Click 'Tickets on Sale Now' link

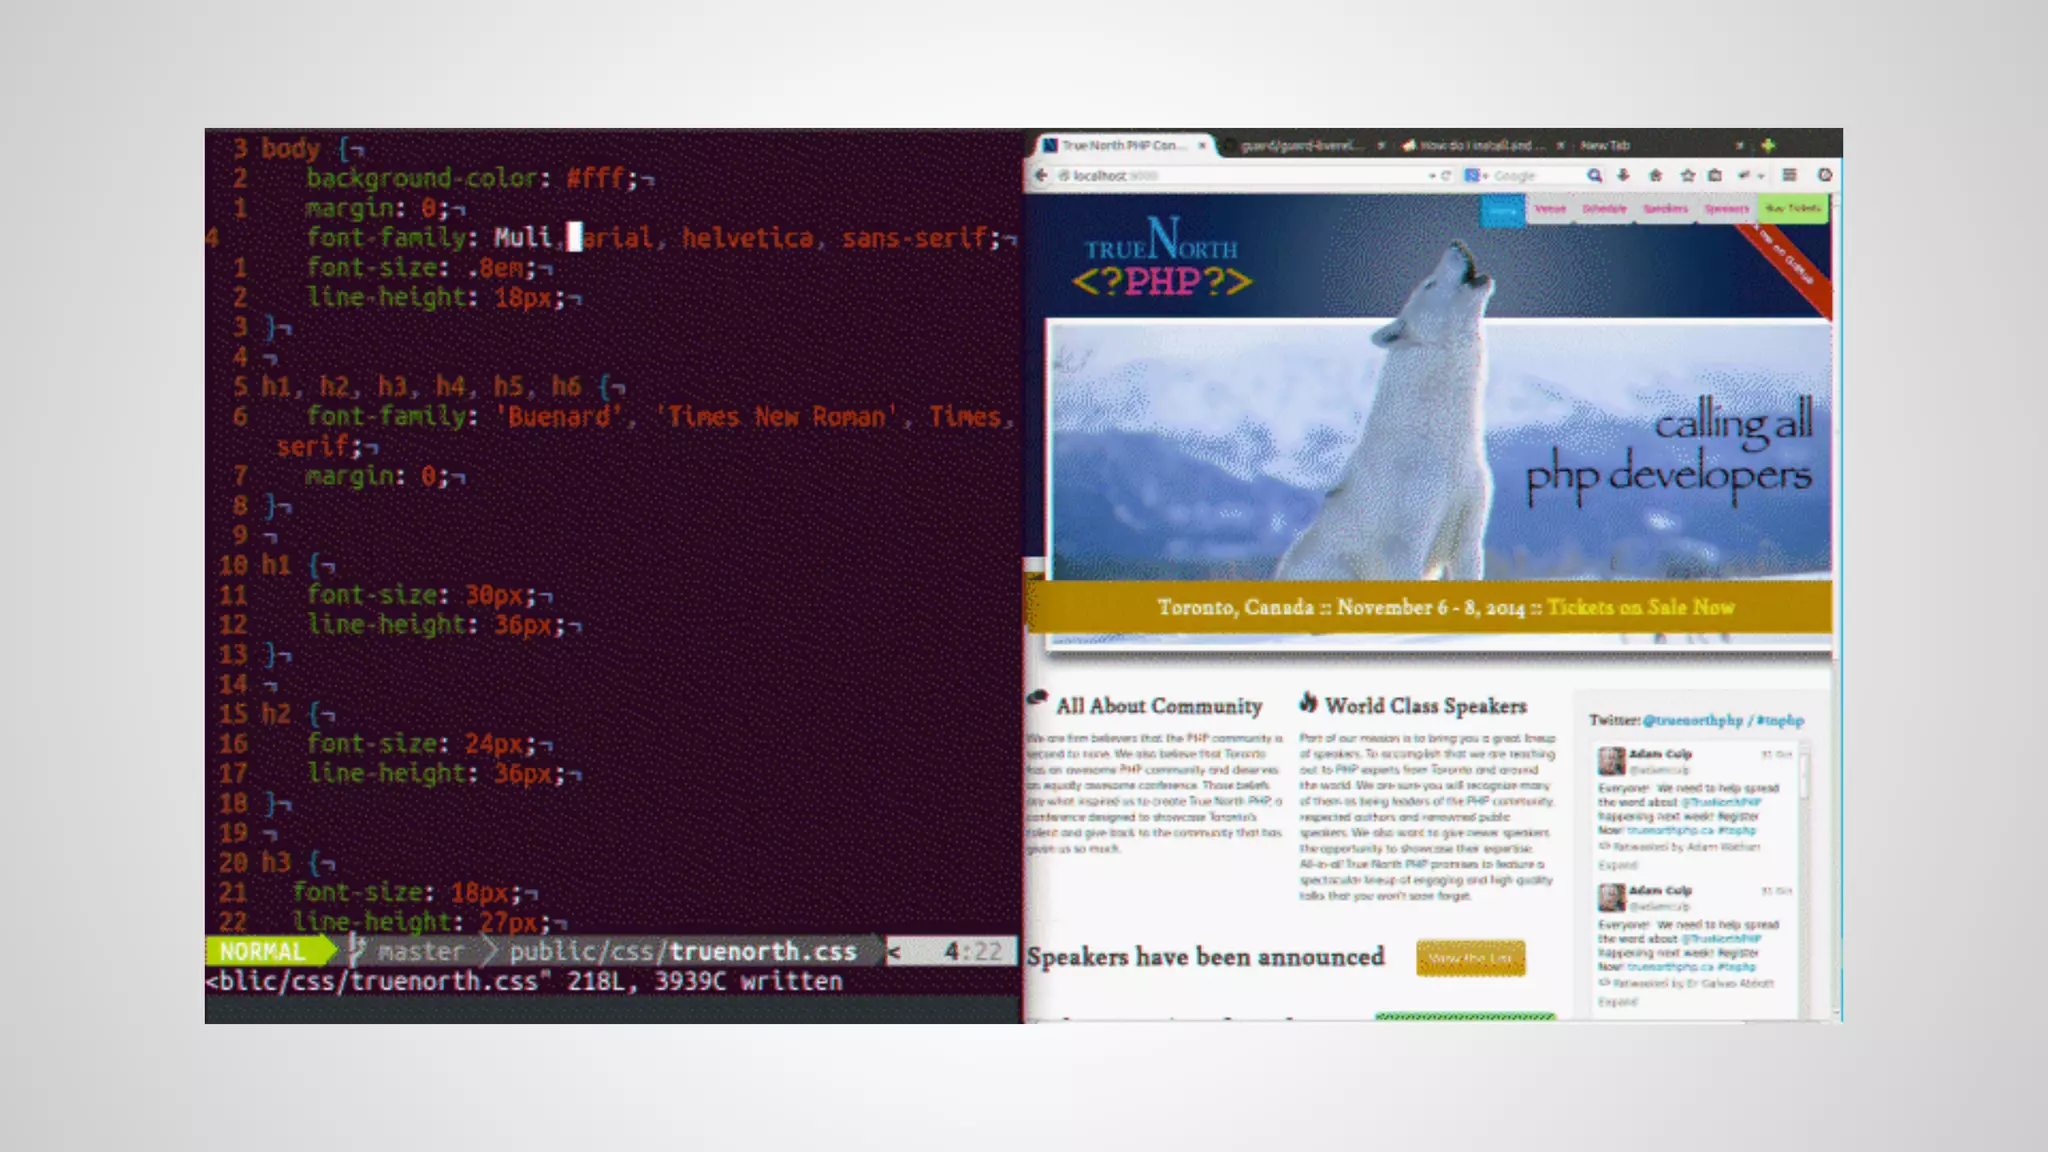tap(1640, 607)
